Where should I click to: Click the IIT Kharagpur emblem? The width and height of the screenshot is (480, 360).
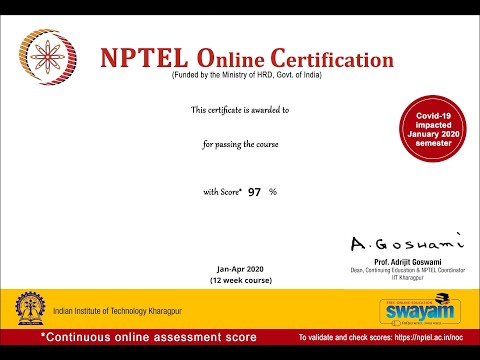pos(30,309)
